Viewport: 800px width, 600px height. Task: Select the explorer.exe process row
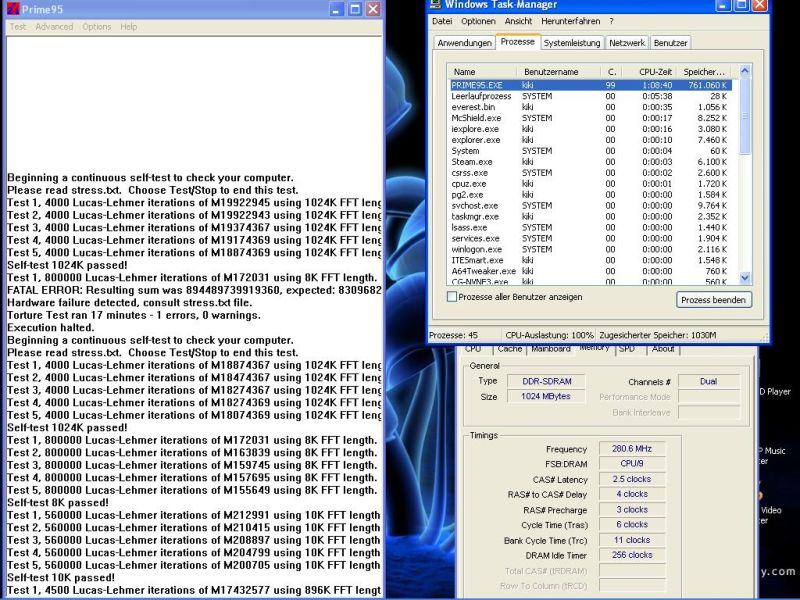pyautogui.click(x=590, y=140)
